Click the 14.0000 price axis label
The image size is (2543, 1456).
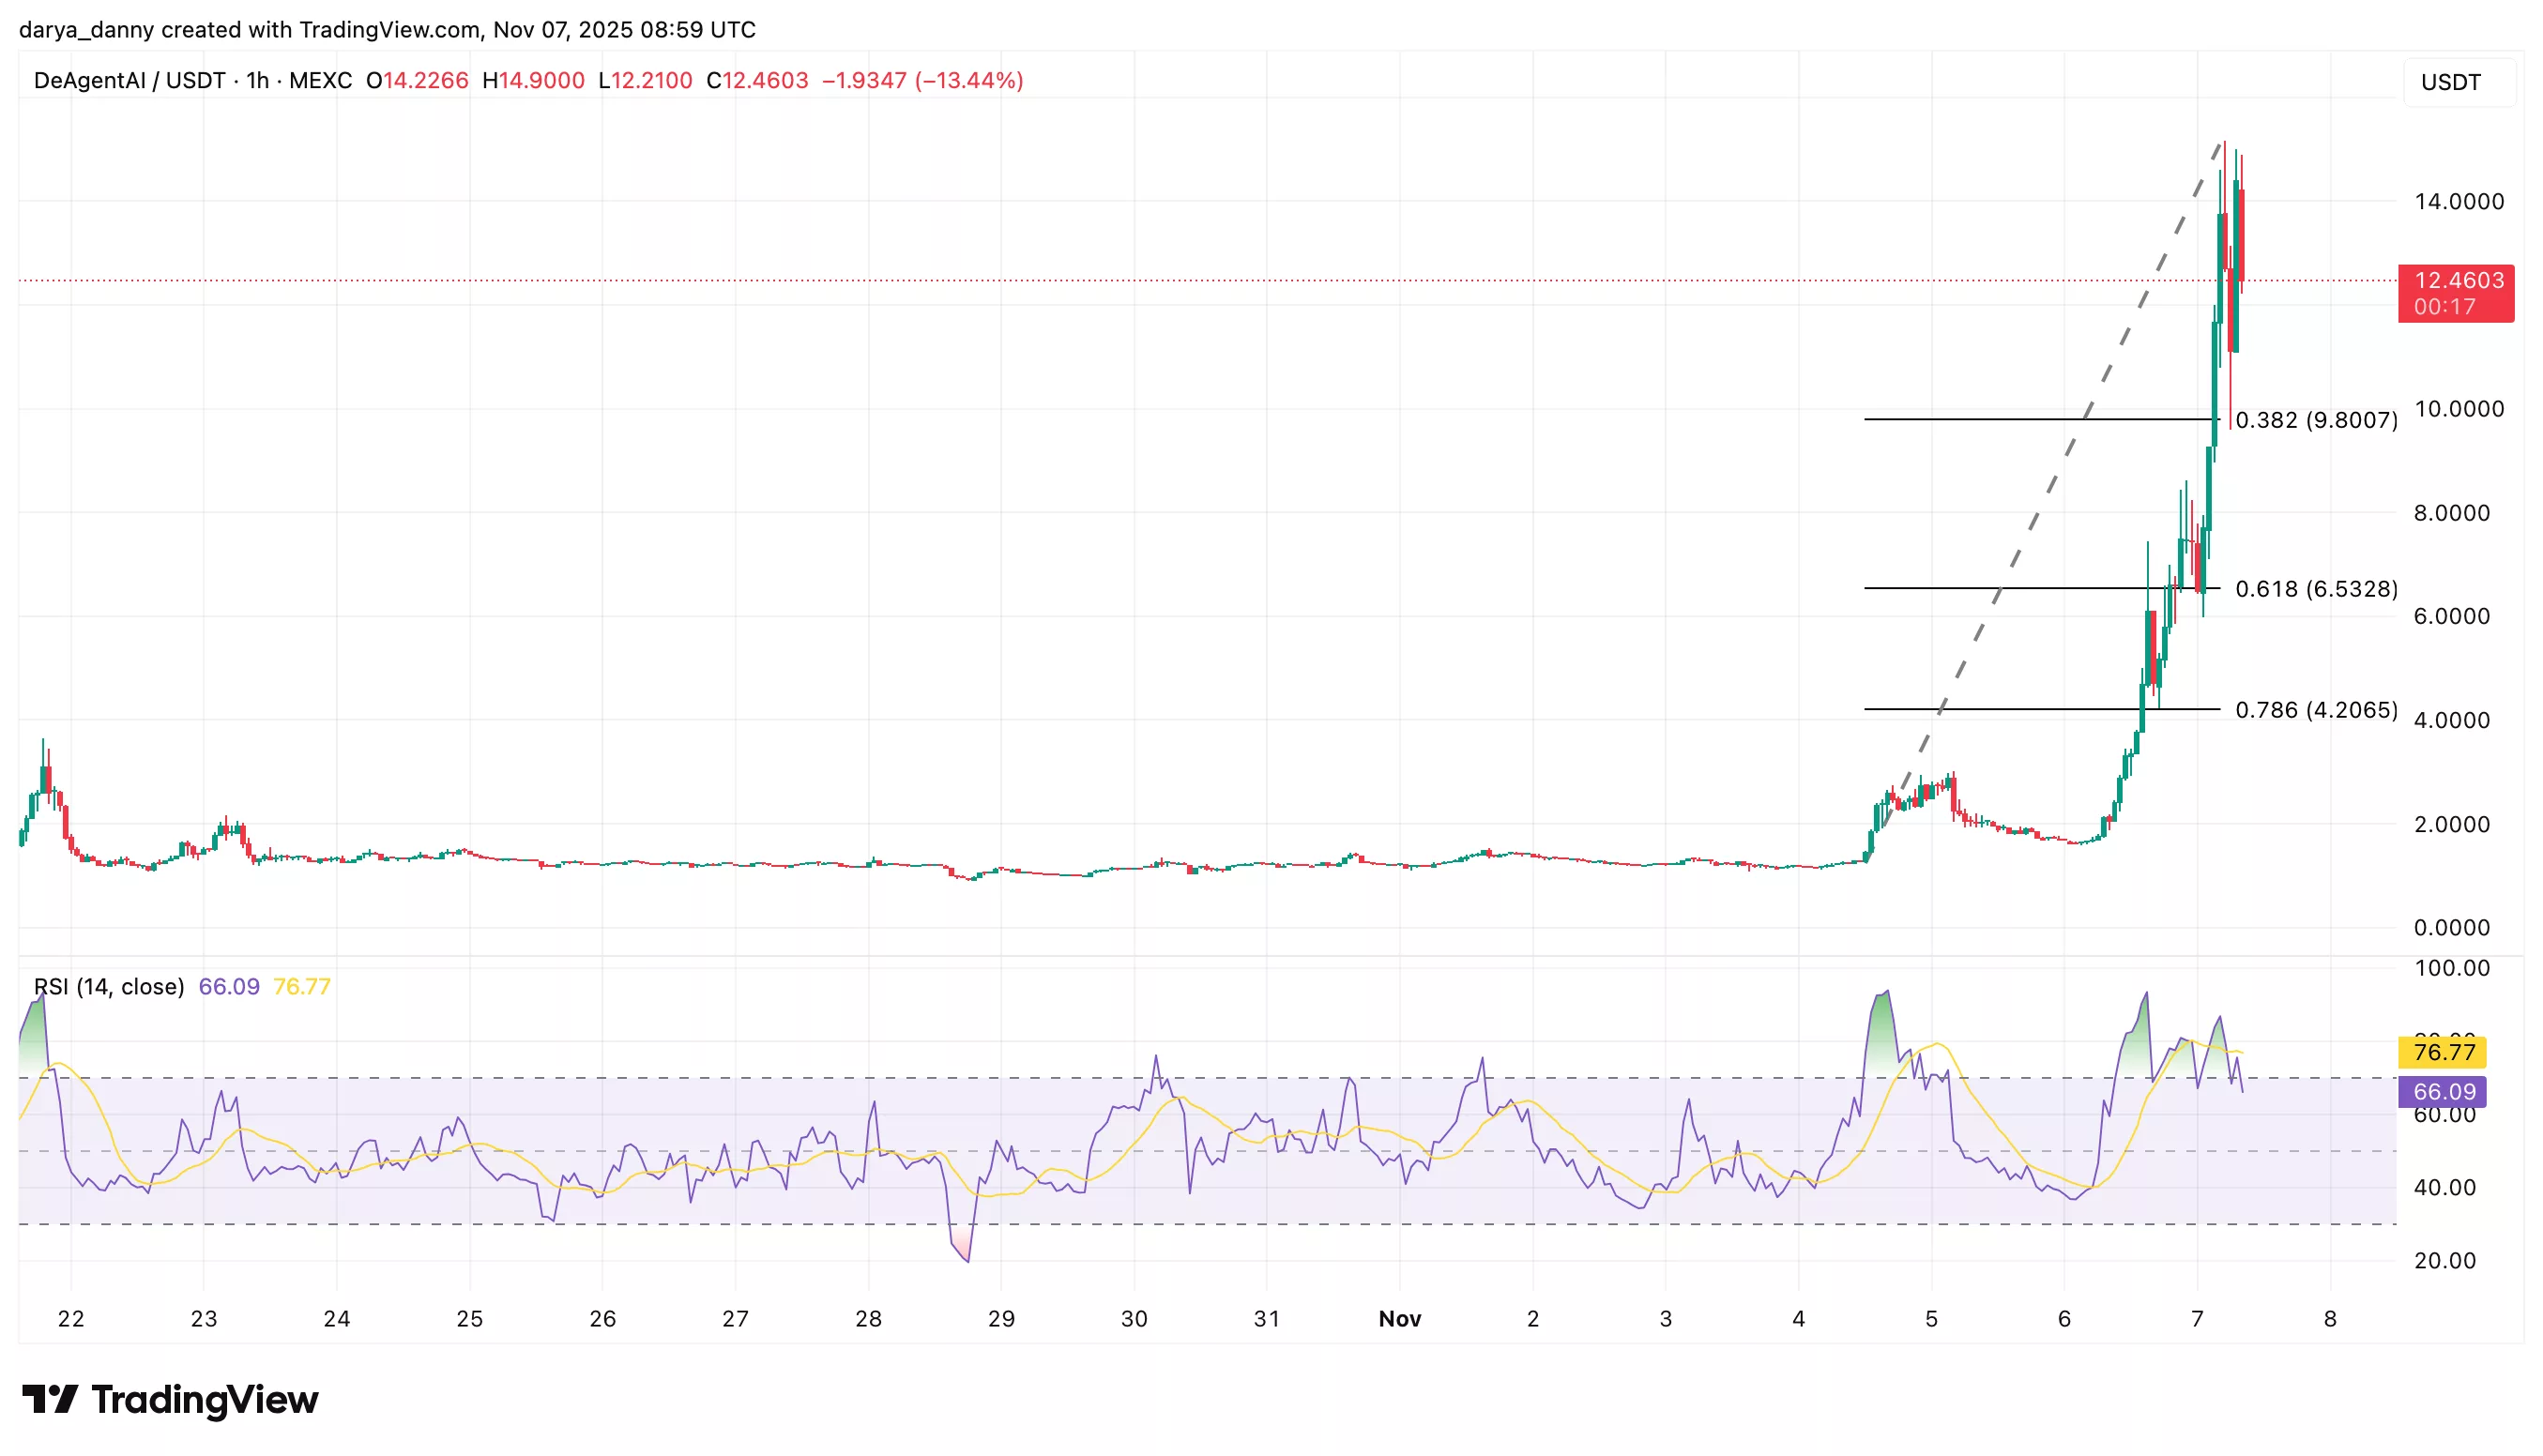(2461, 203)
